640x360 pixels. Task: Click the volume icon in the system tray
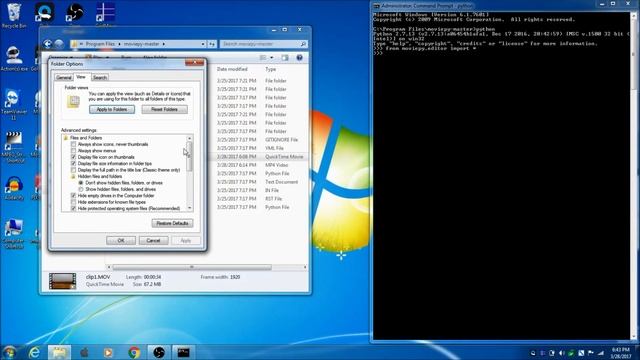coord(562,353)
